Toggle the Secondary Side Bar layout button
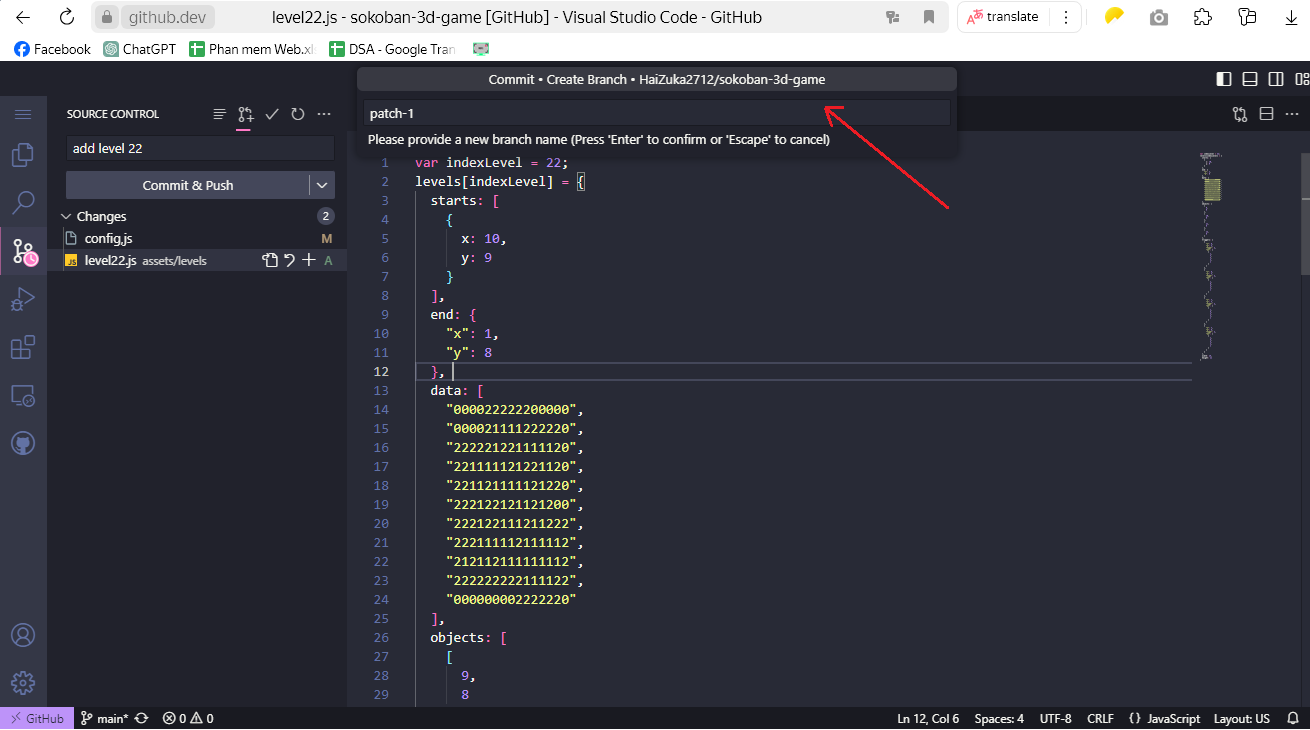This screenshot has width=1310, height=730. click(x=1276, y=79)
